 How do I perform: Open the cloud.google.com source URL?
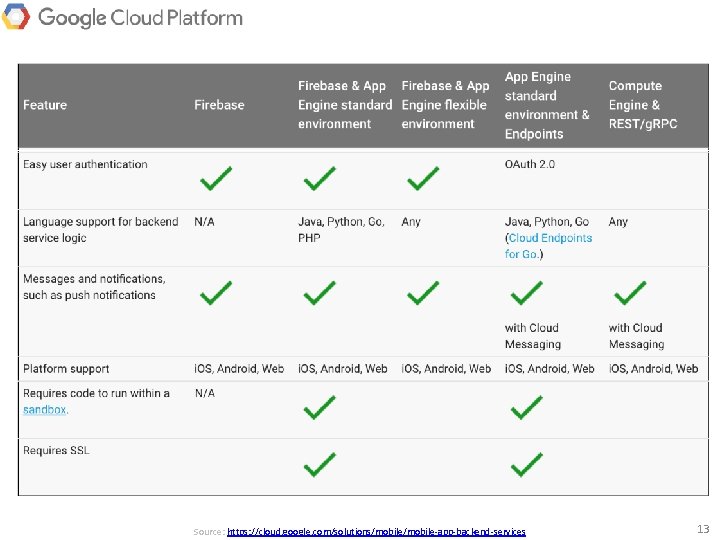tap(376, 531)
